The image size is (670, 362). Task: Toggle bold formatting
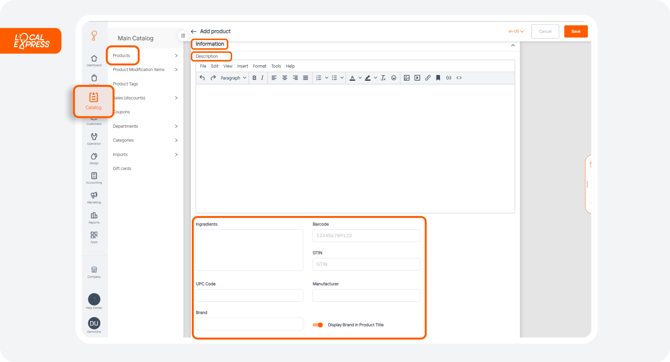click(x=254, y=78)
